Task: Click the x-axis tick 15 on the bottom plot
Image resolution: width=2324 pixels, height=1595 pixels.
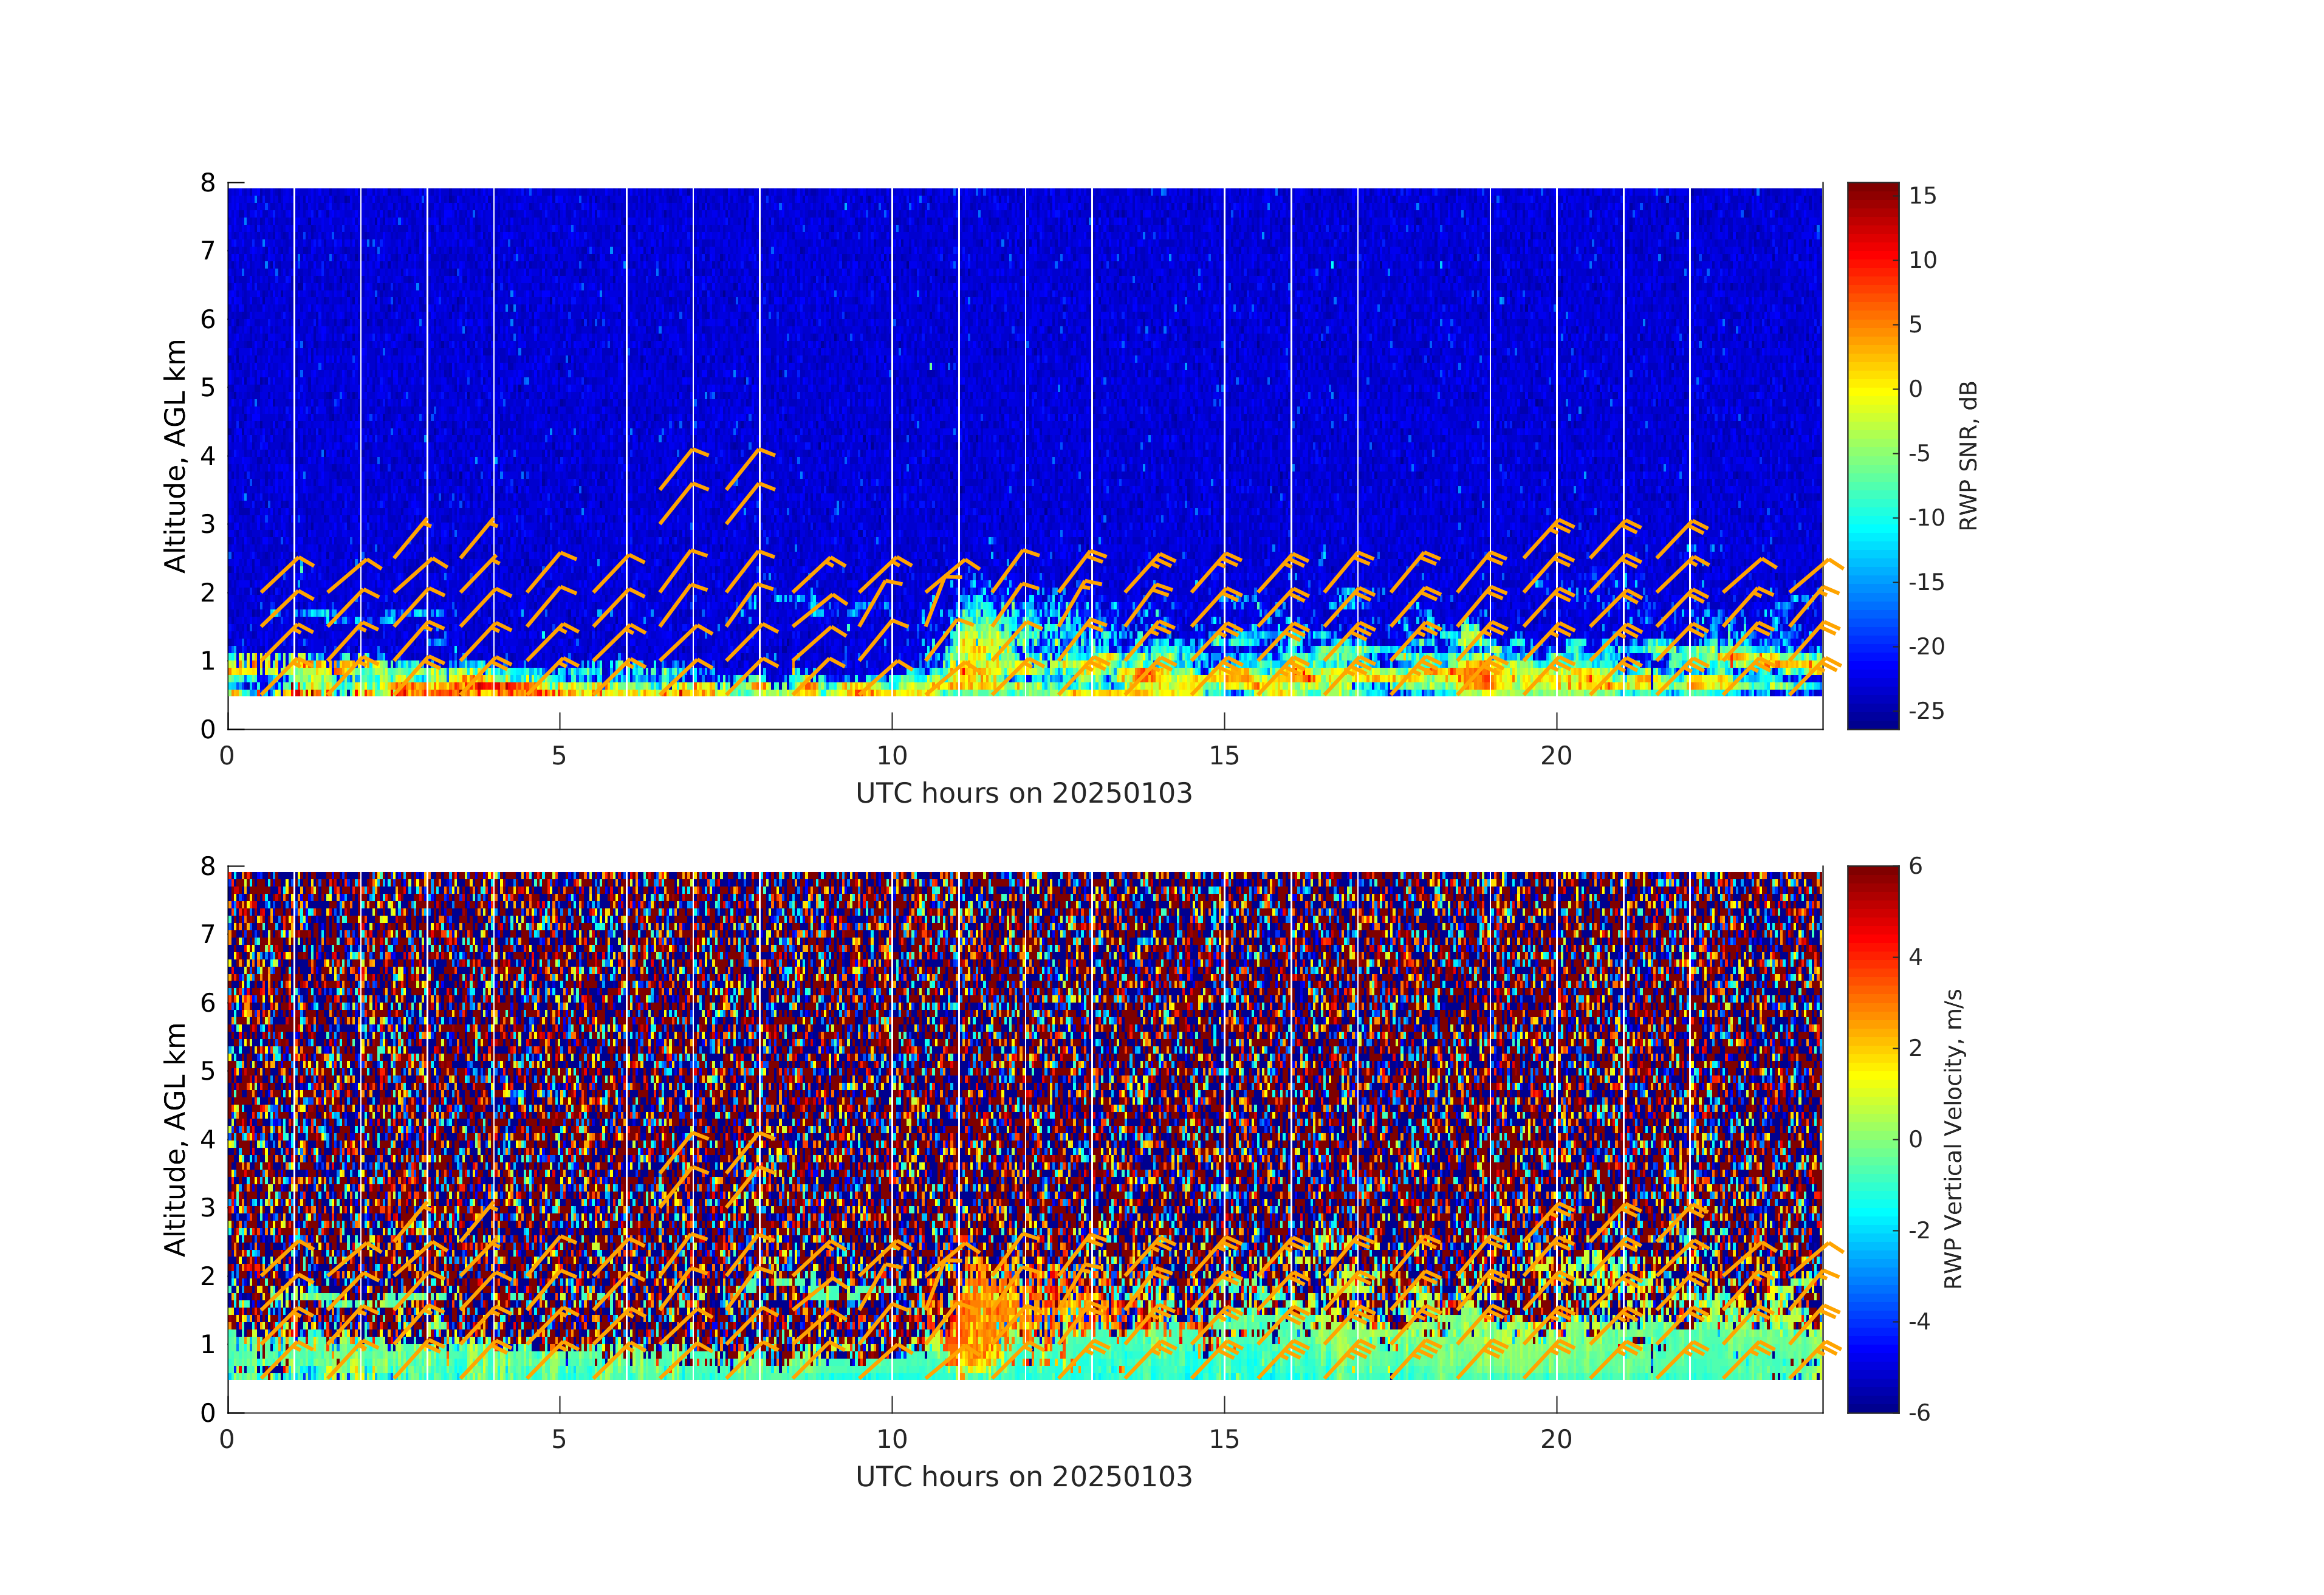Action: [1224, 1439]
